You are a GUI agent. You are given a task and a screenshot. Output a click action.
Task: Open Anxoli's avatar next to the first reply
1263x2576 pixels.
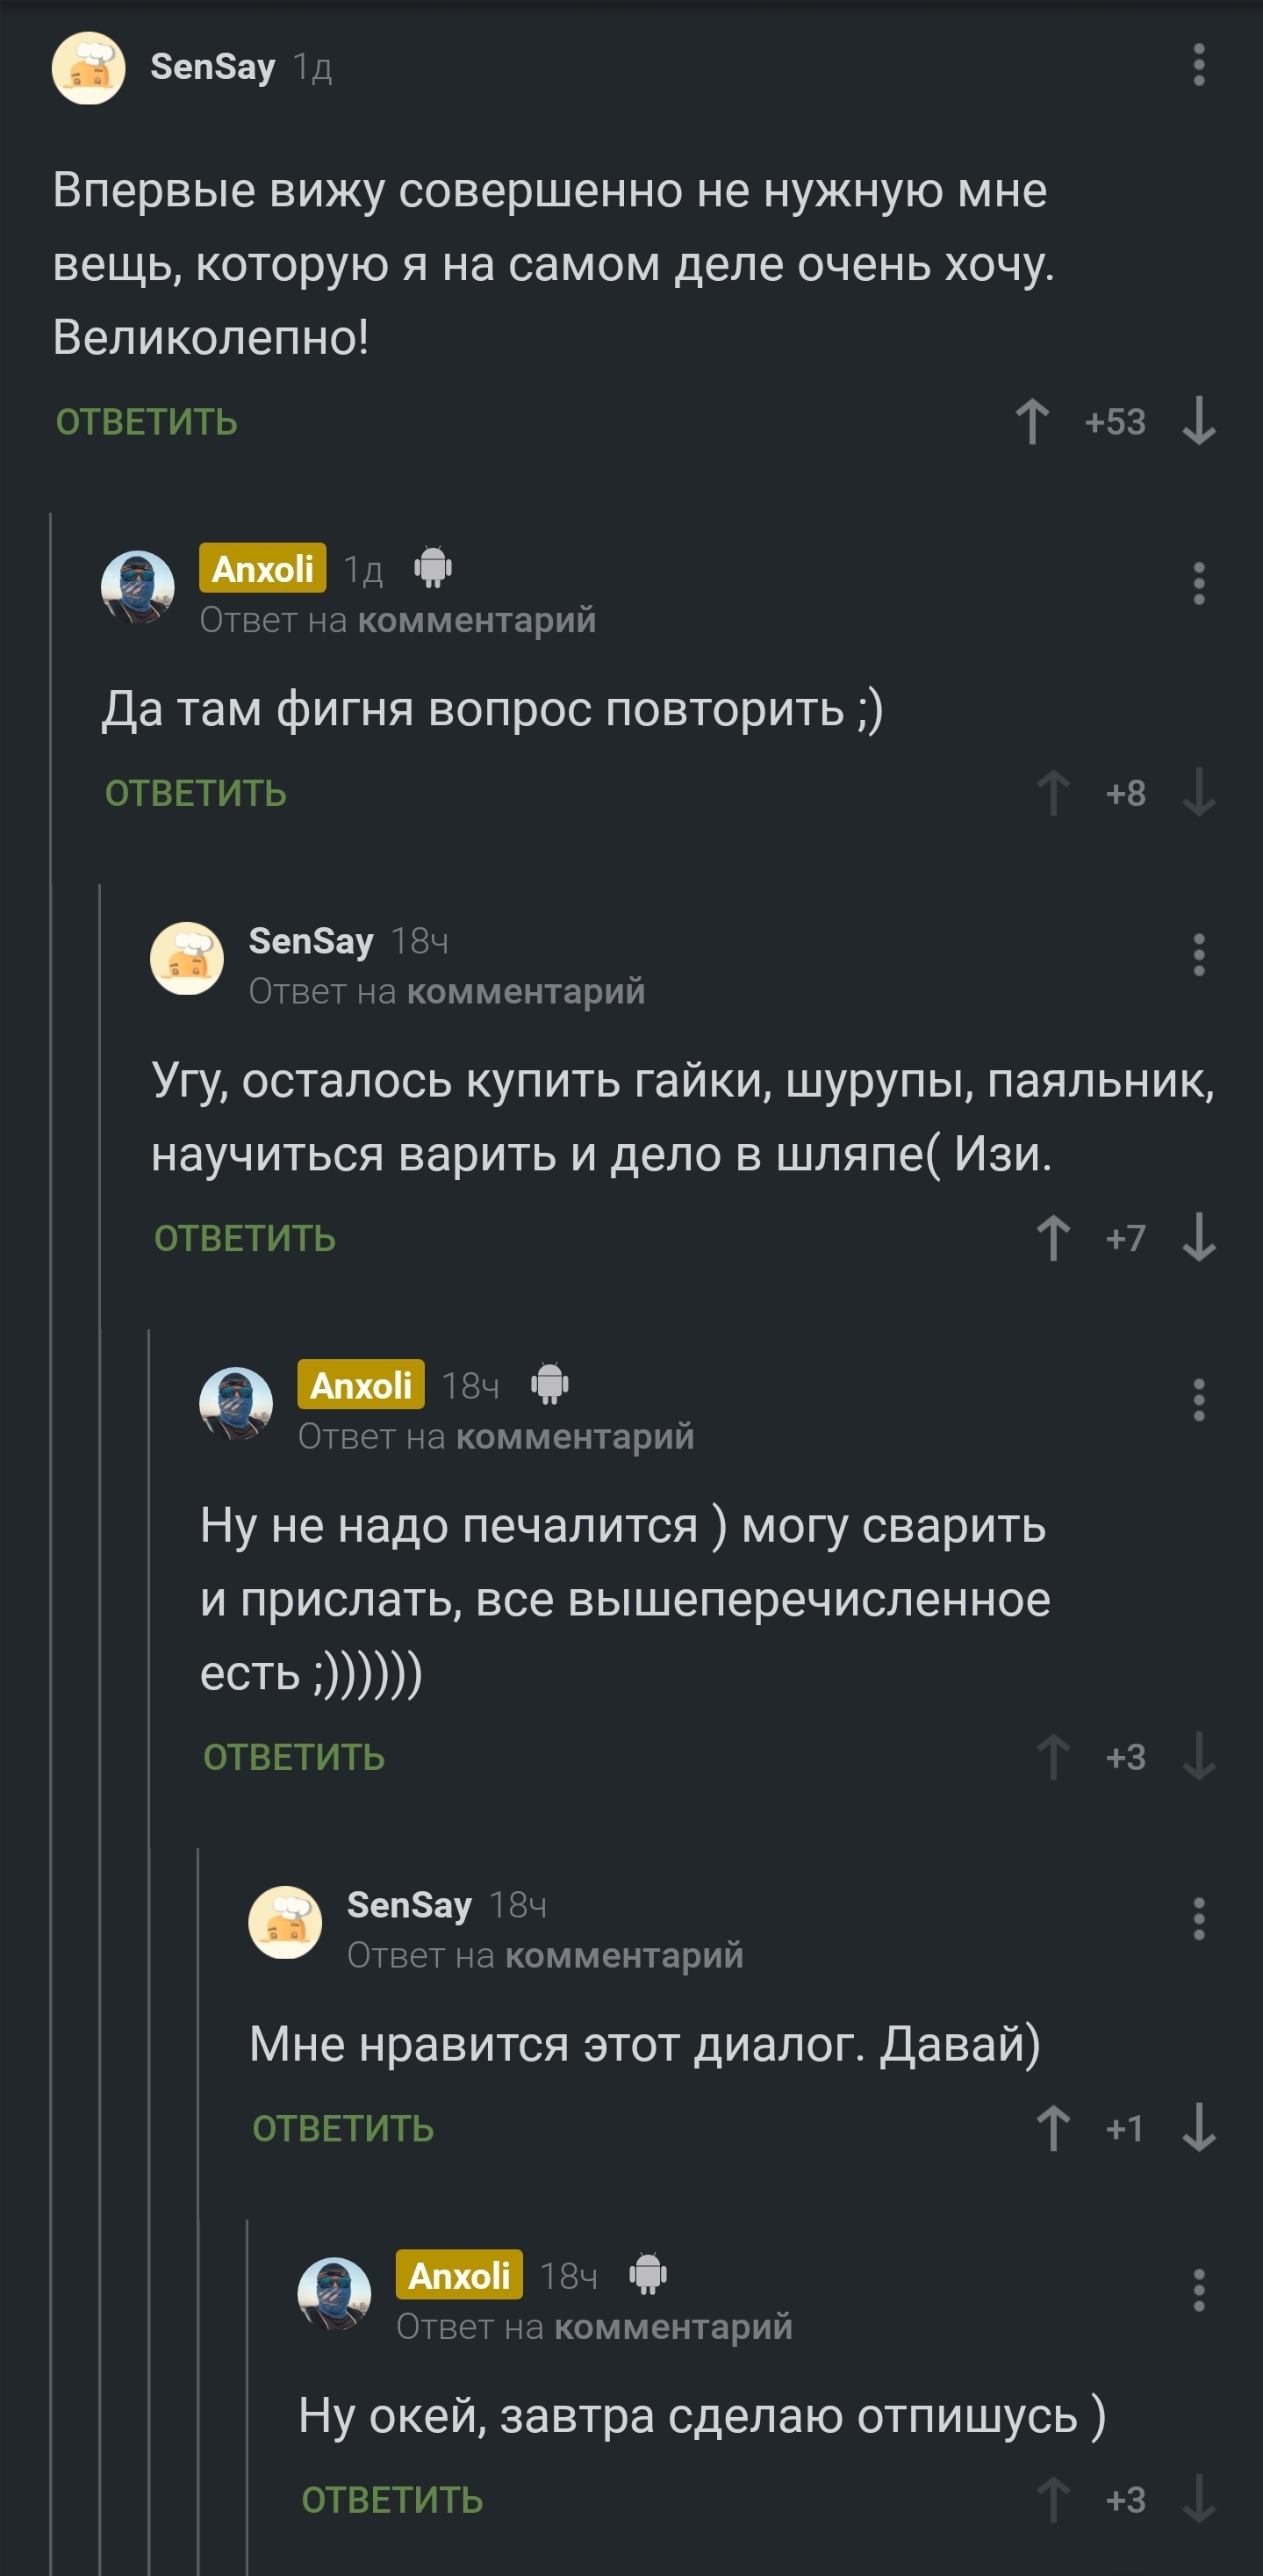138,587
